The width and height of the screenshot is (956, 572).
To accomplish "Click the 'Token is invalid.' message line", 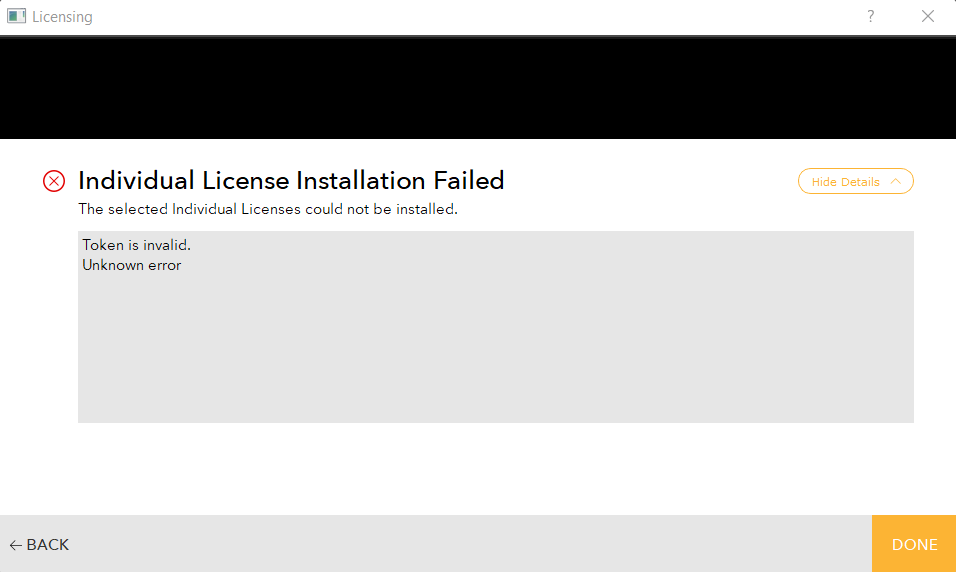I will pos(137,245).
